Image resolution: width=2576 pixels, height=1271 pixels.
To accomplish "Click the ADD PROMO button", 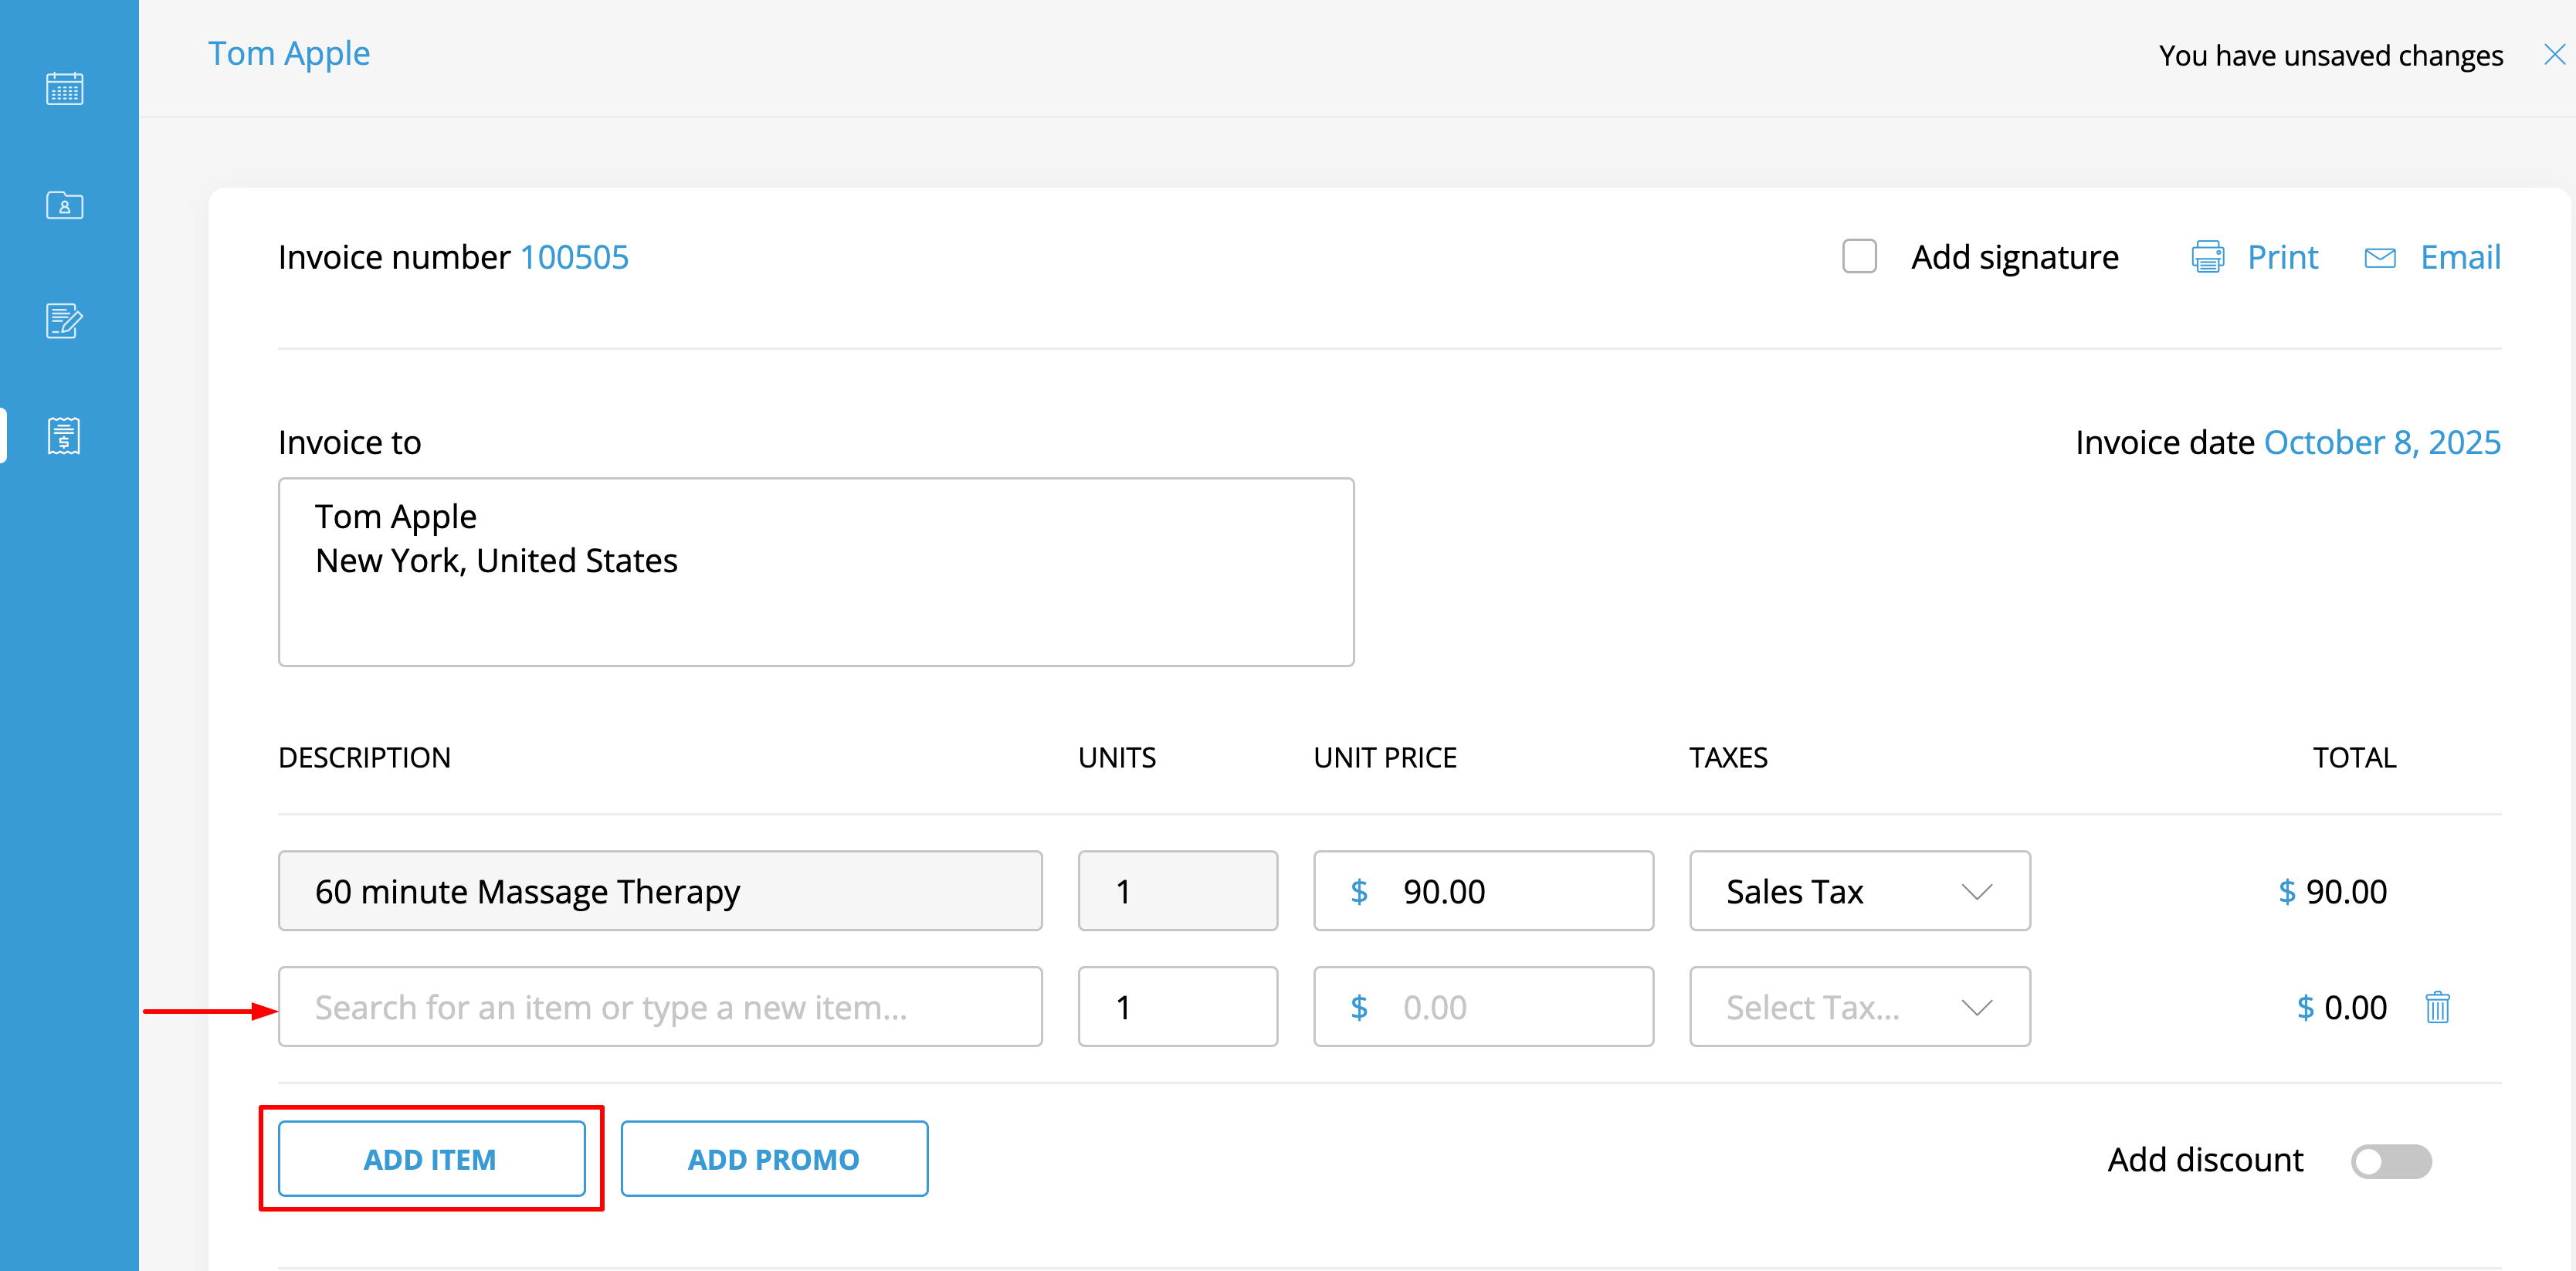I will (774, 1159).
